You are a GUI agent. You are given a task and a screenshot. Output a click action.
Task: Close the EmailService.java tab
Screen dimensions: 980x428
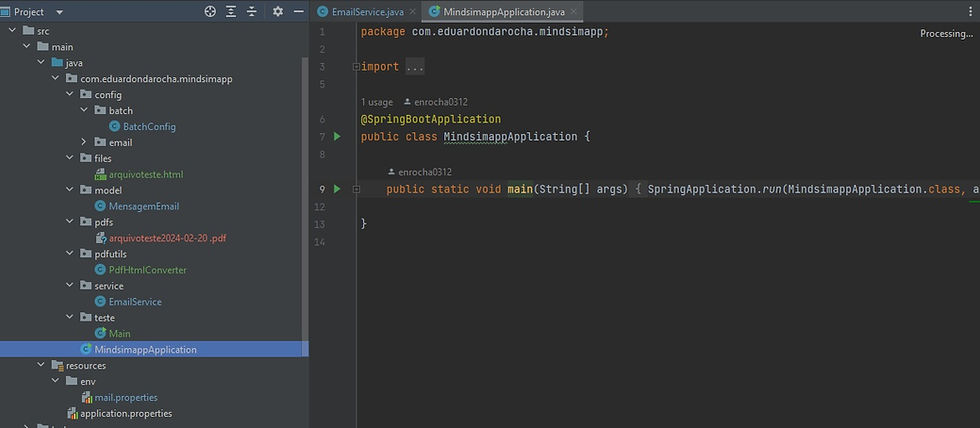coord(412,12)
